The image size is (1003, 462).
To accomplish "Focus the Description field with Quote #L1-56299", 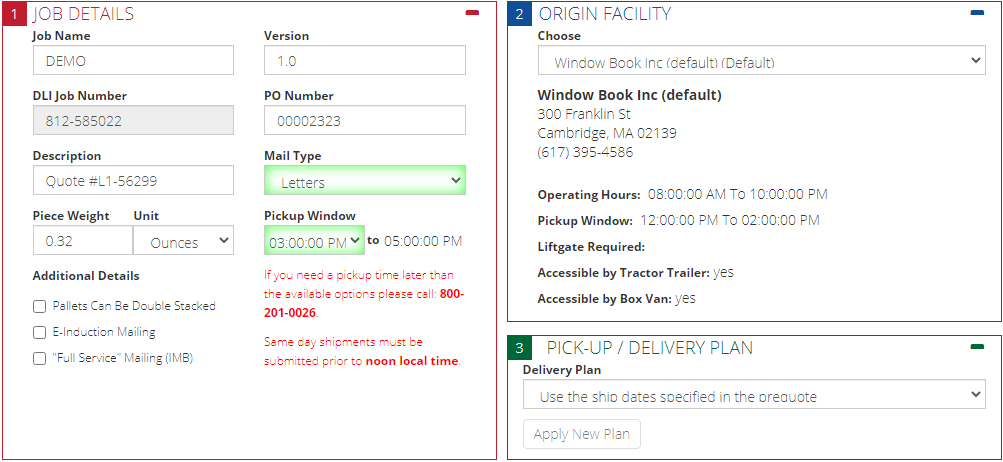I will [x=133, y=180].
